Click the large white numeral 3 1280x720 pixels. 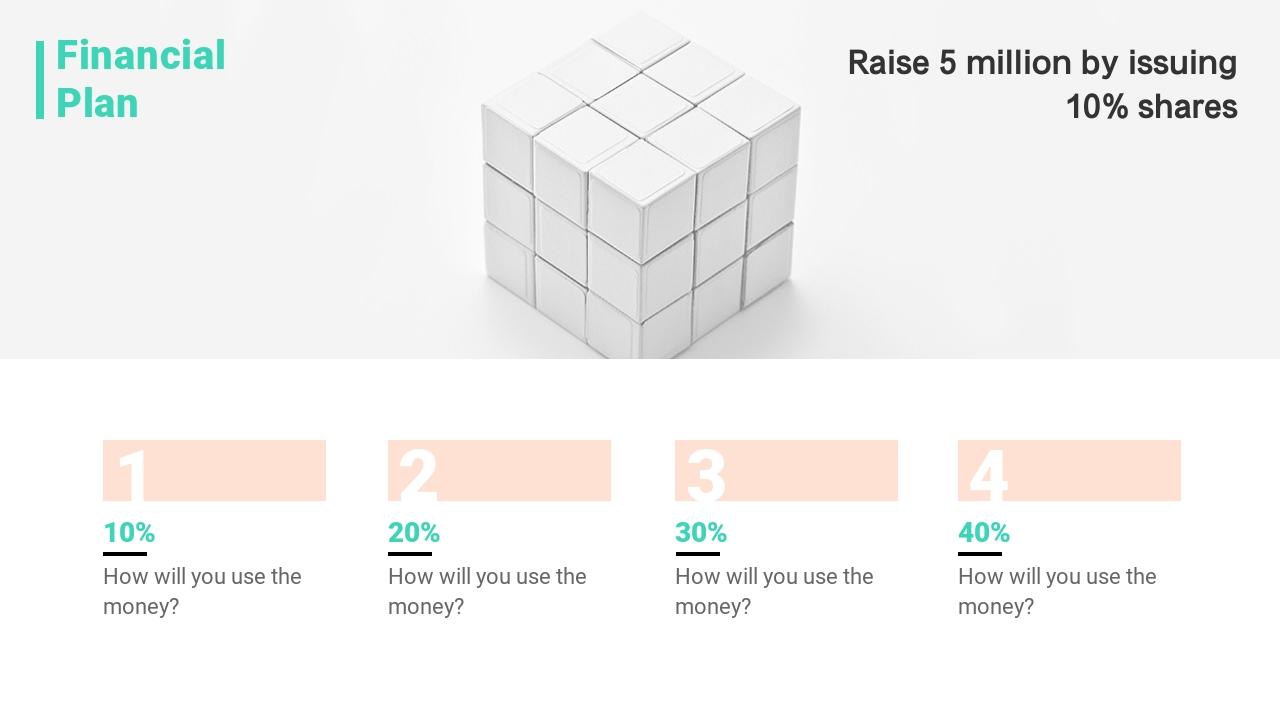point(706,476)
